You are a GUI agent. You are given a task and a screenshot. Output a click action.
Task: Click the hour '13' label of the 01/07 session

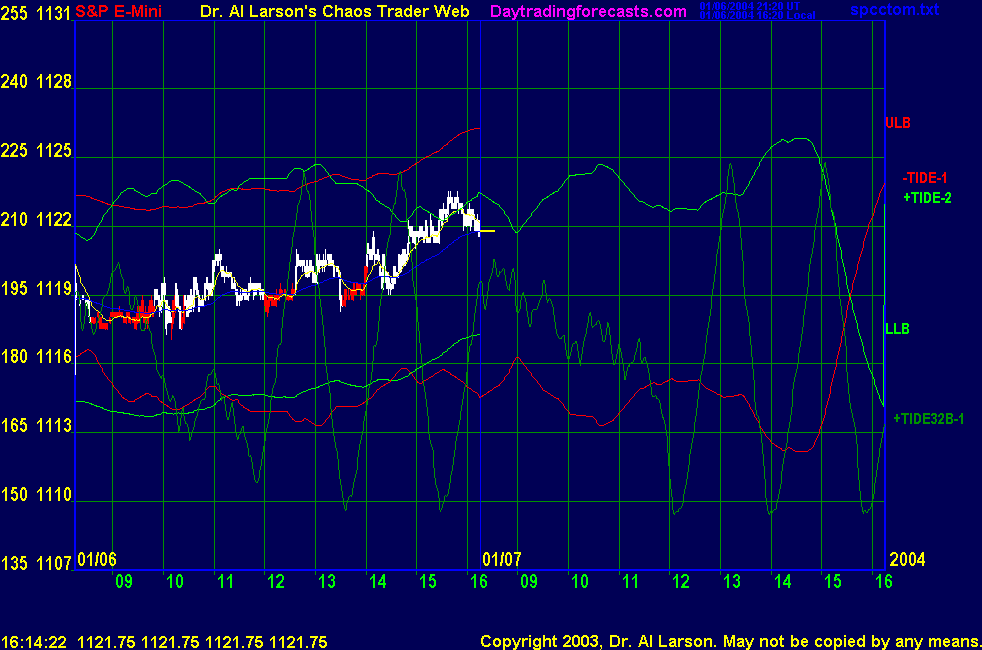732,582
